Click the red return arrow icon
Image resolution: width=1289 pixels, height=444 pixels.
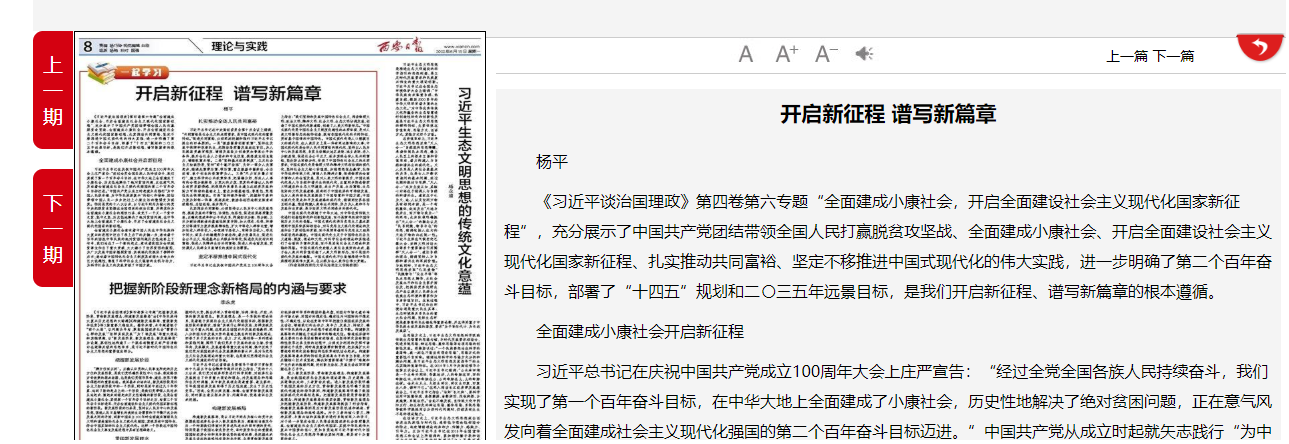point(1260,47)
